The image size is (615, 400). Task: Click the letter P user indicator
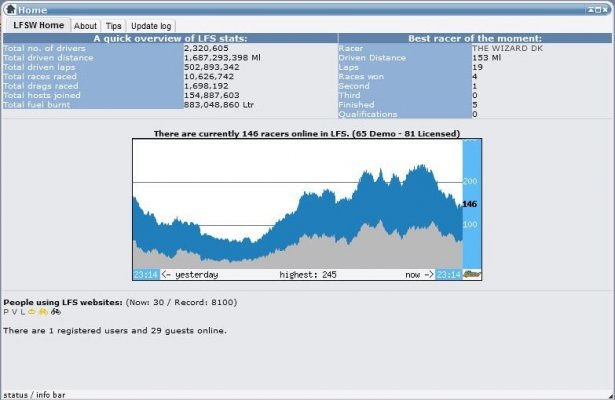click(x=6, y=311)
